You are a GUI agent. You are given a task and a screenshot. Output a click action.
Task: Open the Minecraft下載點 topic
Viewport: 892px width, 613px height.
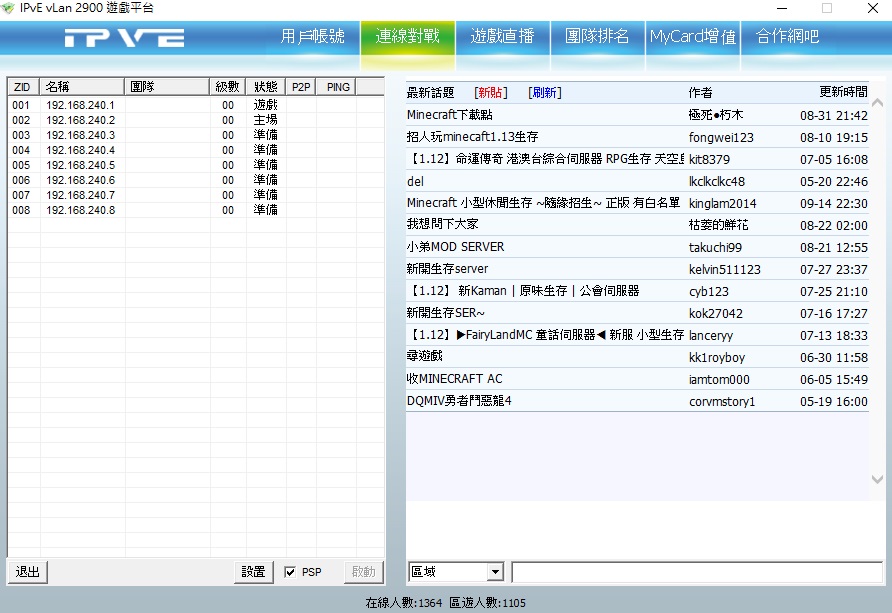point(449,115)
